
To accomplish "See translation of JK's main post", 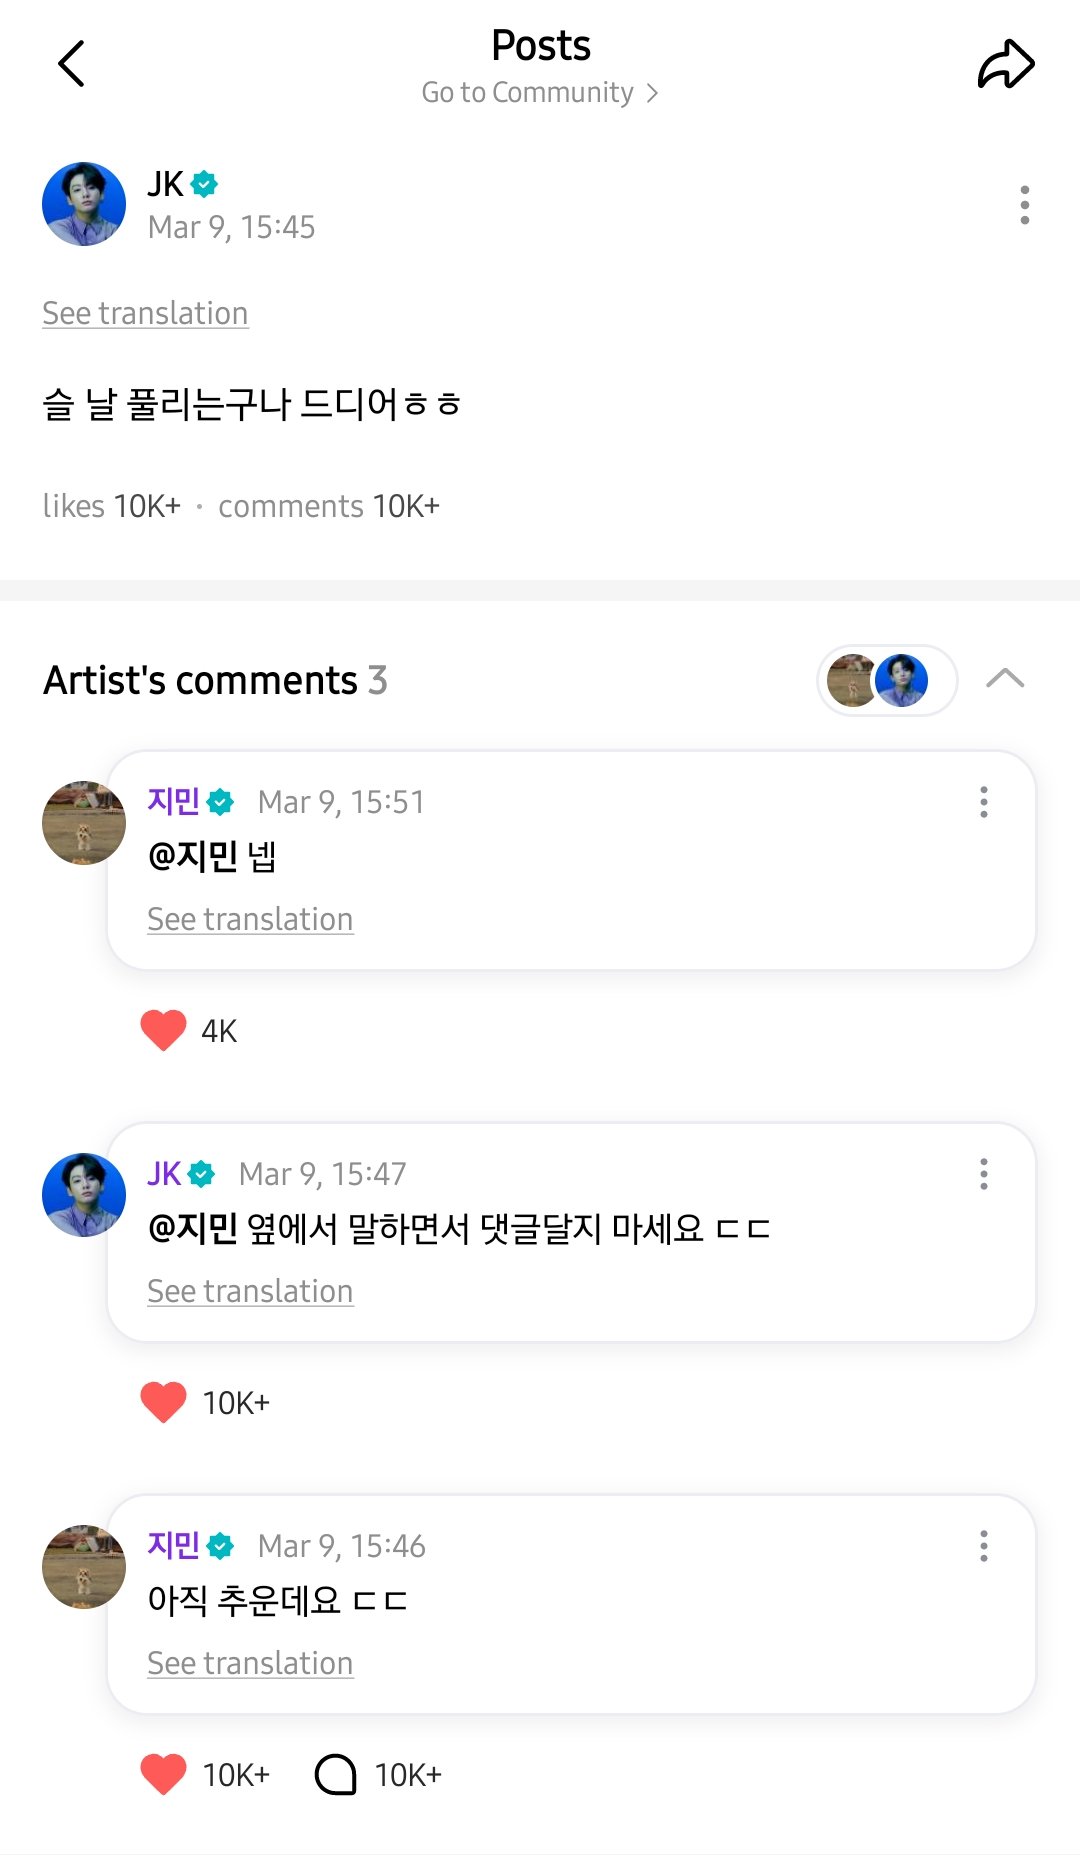I will 145,313.
